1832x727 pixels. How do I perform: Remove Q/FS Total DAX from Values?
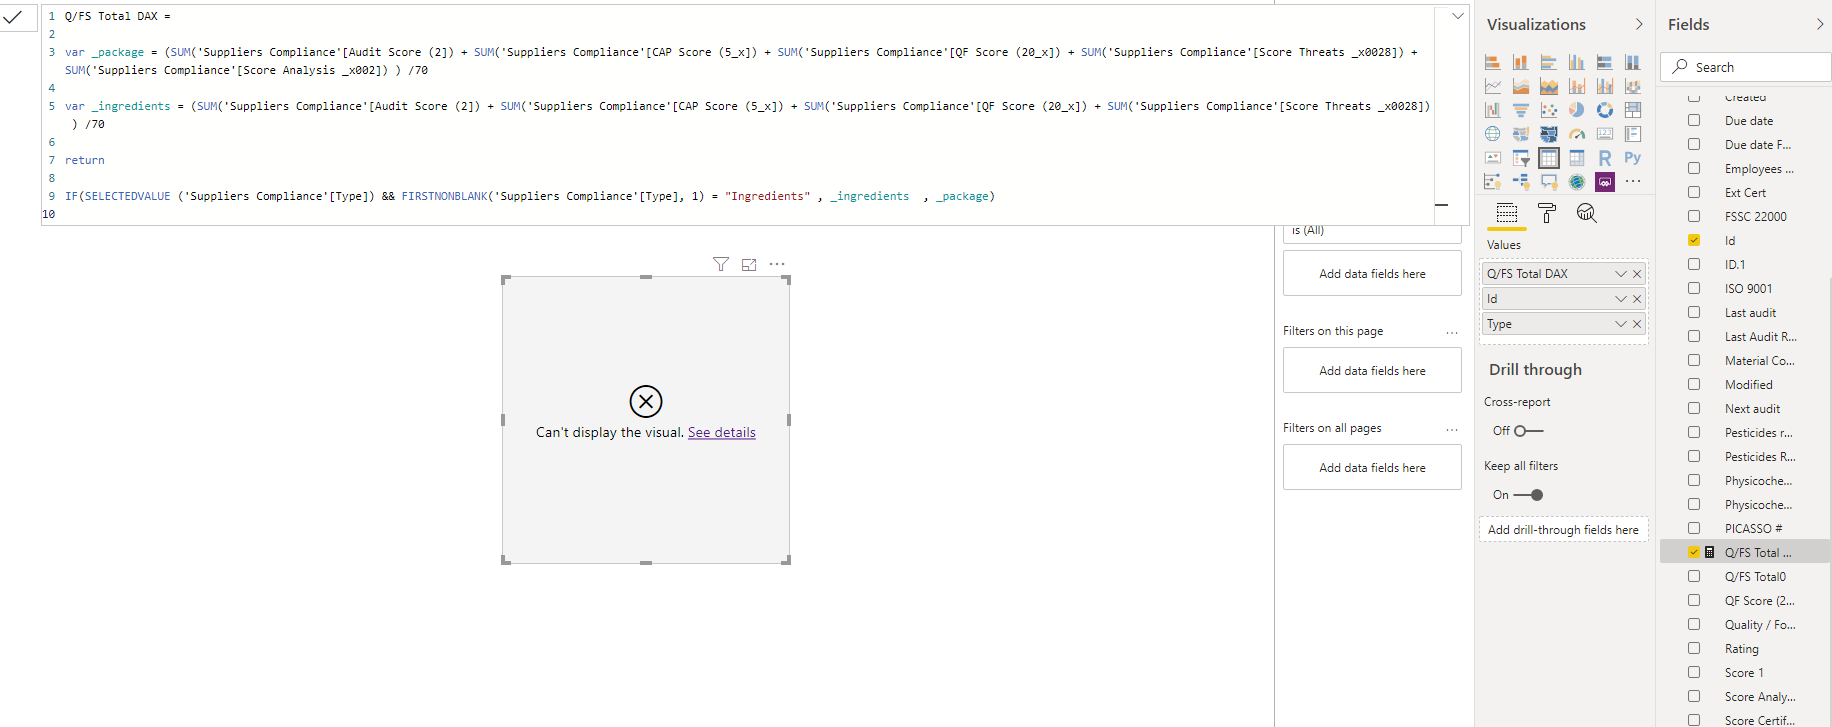click(1637, 274)
